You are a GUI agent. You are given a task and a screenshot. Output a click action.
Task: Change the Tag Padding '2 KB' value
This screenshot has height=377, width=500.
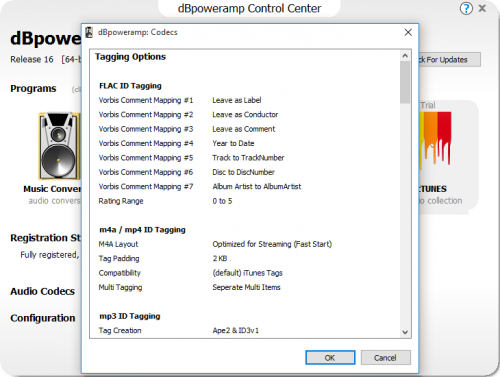pos(220,259)
